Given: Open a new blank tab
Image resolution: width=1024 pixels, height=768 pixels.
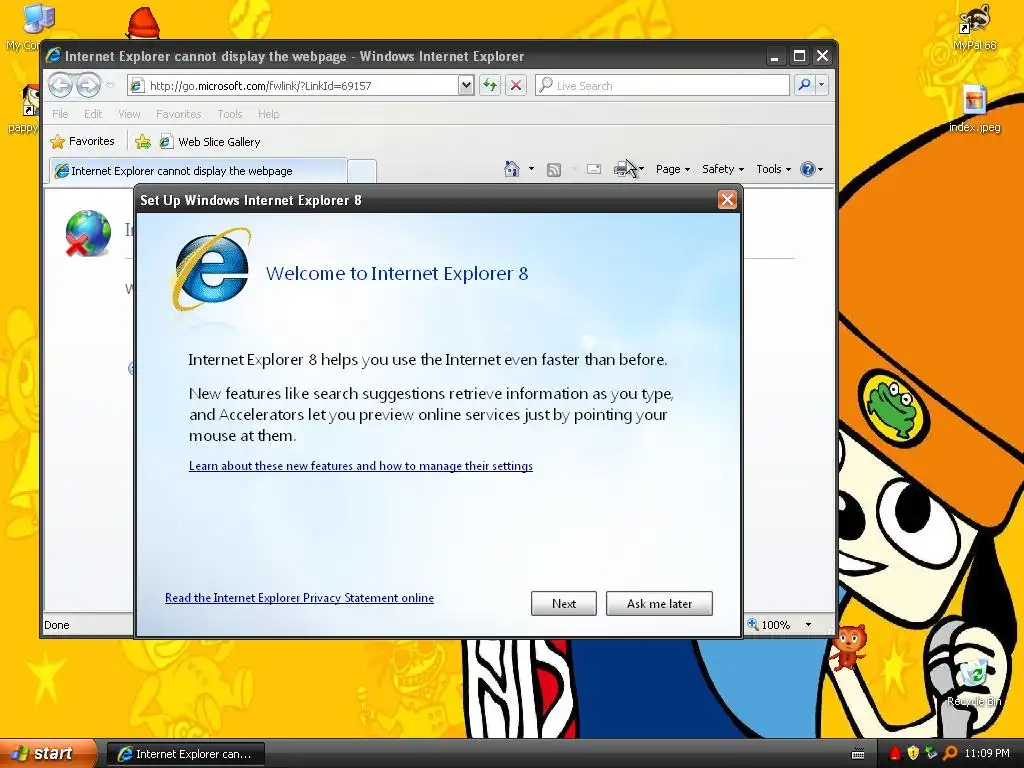Looking at the screenshot, I should (362, 171).
